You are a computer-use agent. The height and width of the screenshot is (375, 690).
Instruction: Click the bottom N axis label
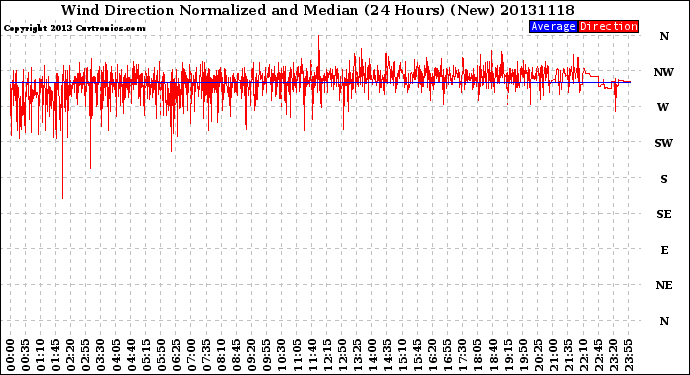[664, 321]
